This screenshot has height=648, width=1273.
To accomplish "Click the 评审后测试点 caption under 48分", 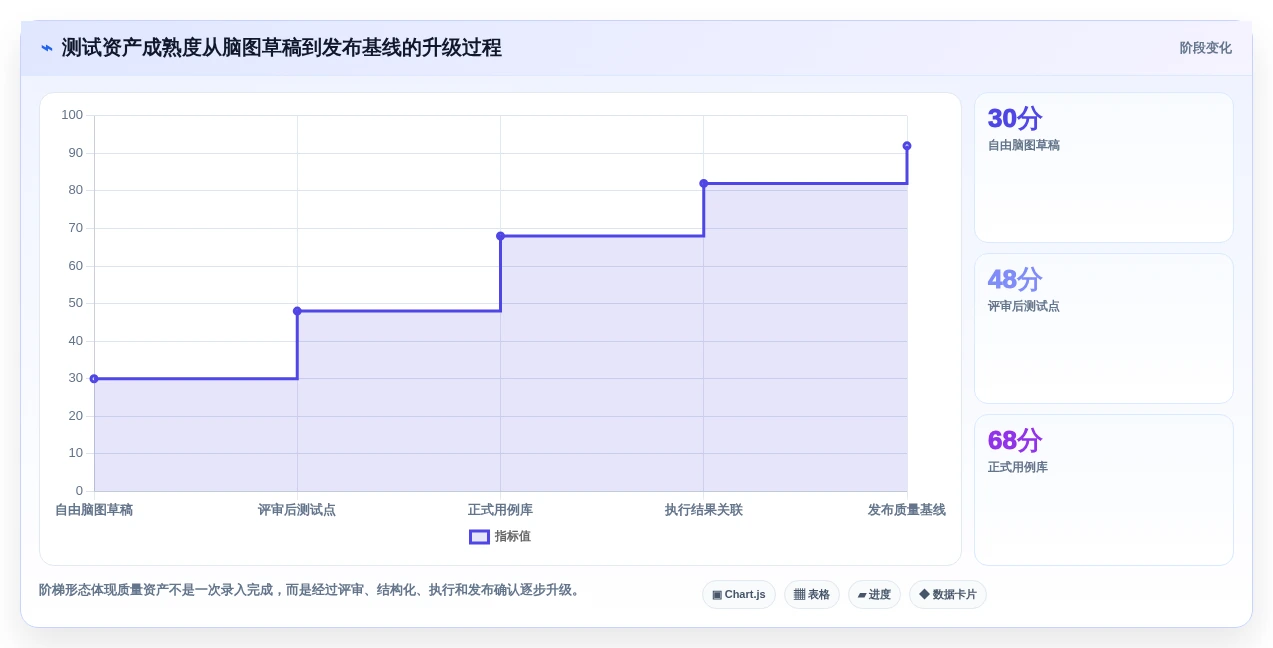I will coord(1024,306).
